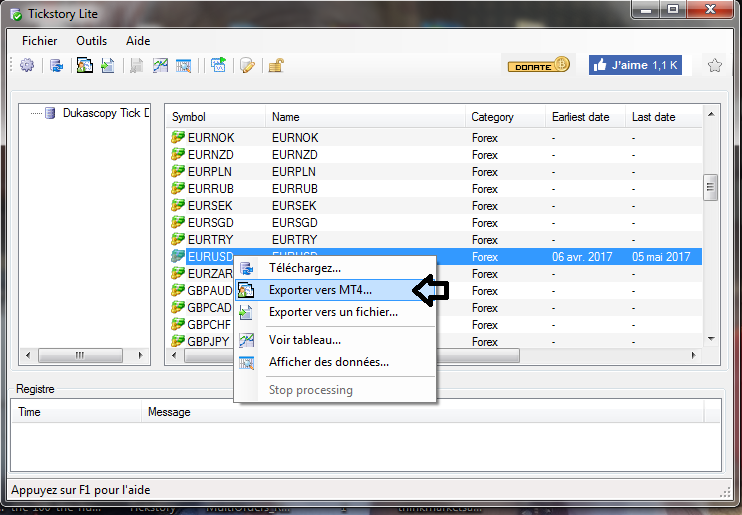Viewport: 742px width, 515px height.
Task: Open the Aide menu
Action: pos(138,41)
